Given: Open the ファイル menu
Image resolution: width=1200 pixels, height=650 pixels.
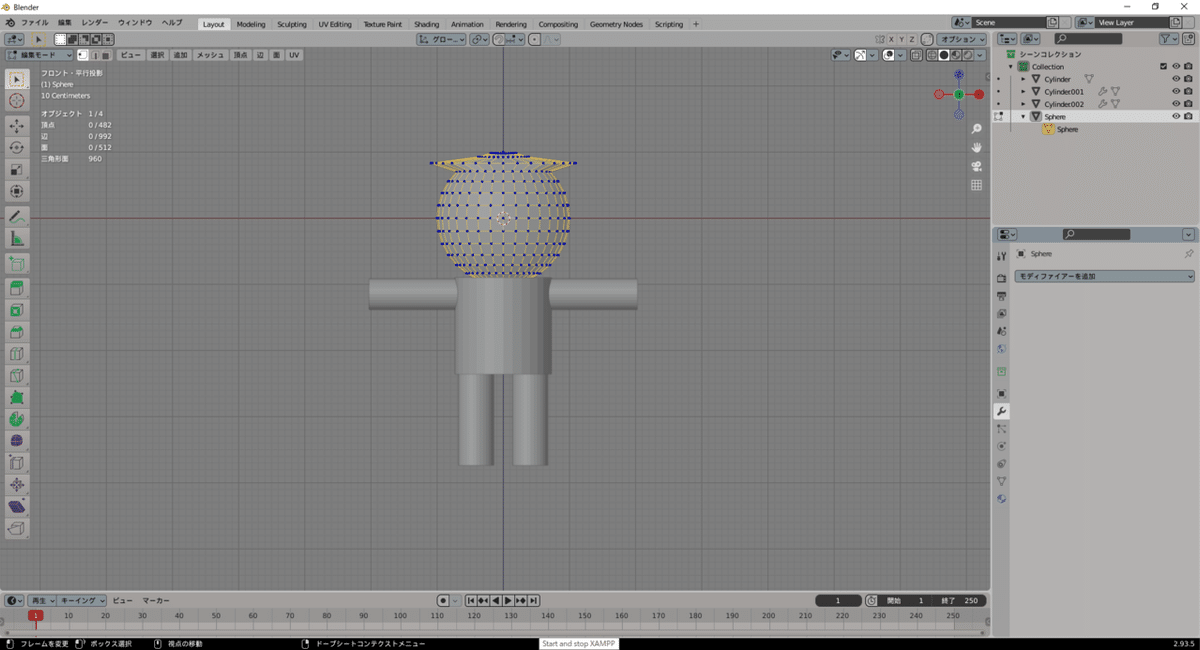Looking at the screenshot, I should [x=35, y=22].
